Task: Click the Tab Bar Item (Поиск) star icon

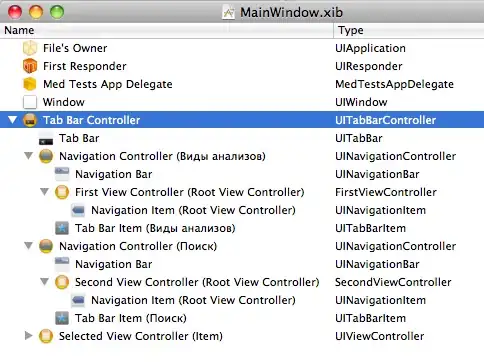Action: (x=62, y=318)
